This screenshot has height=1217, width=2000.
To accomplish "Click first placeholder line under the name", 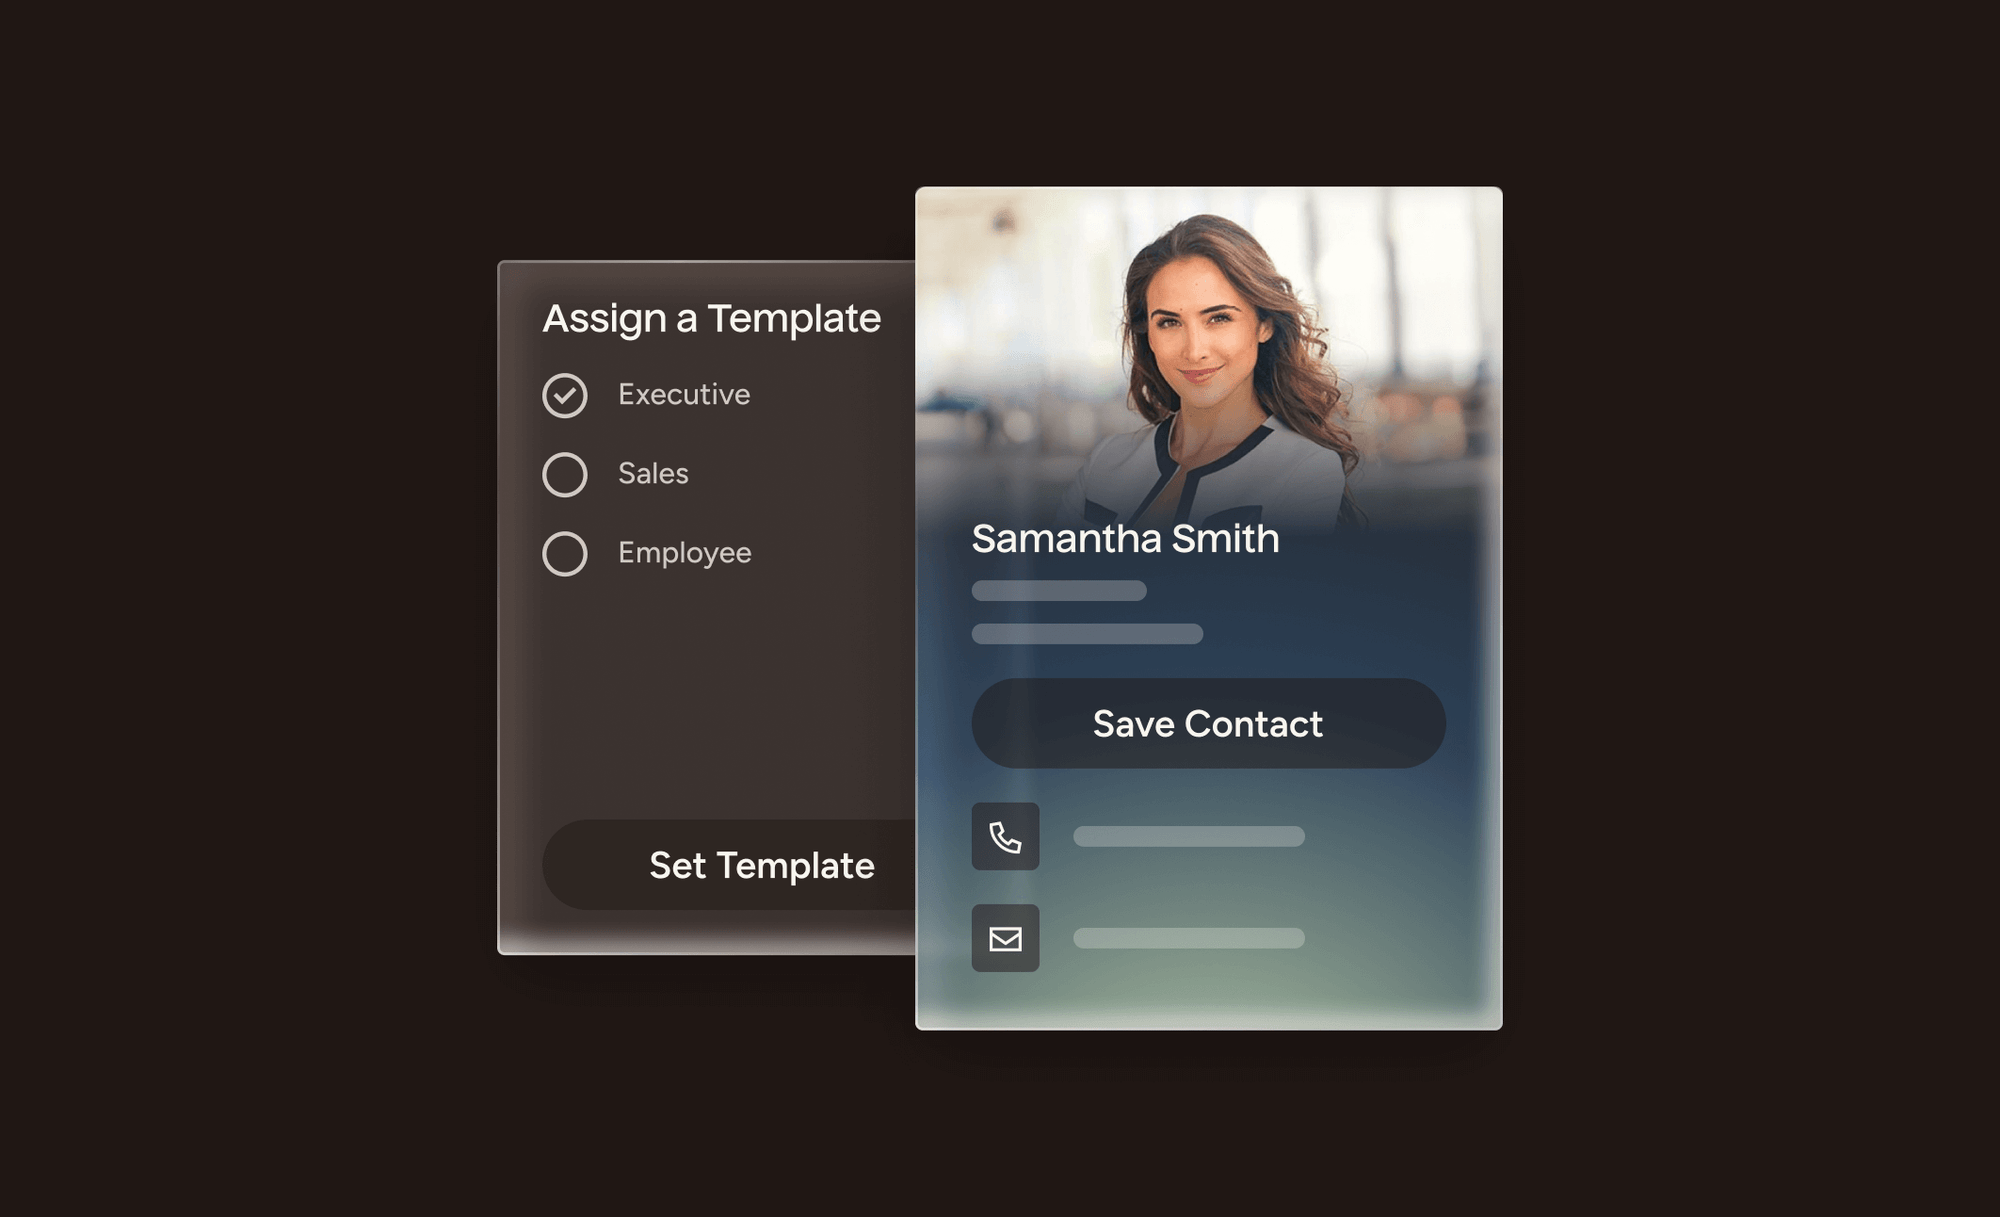I will (1059, 590).
